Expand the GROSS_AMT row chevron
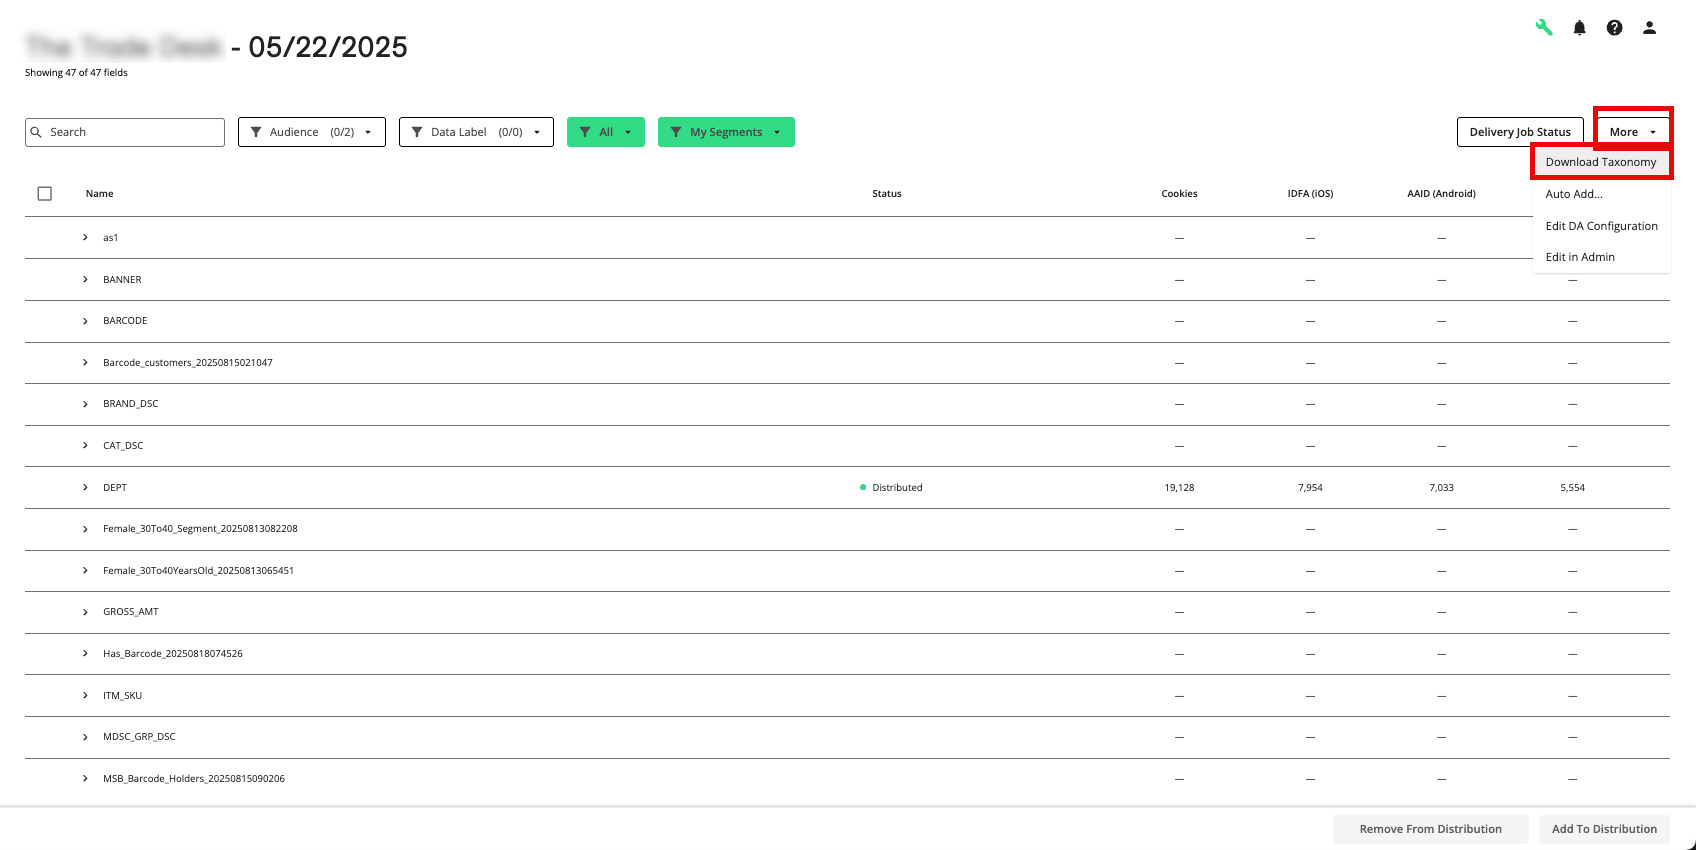Image resolution: width=1696 pixels, height=850 pixels. pyautogui.click(x=85, y=612)
